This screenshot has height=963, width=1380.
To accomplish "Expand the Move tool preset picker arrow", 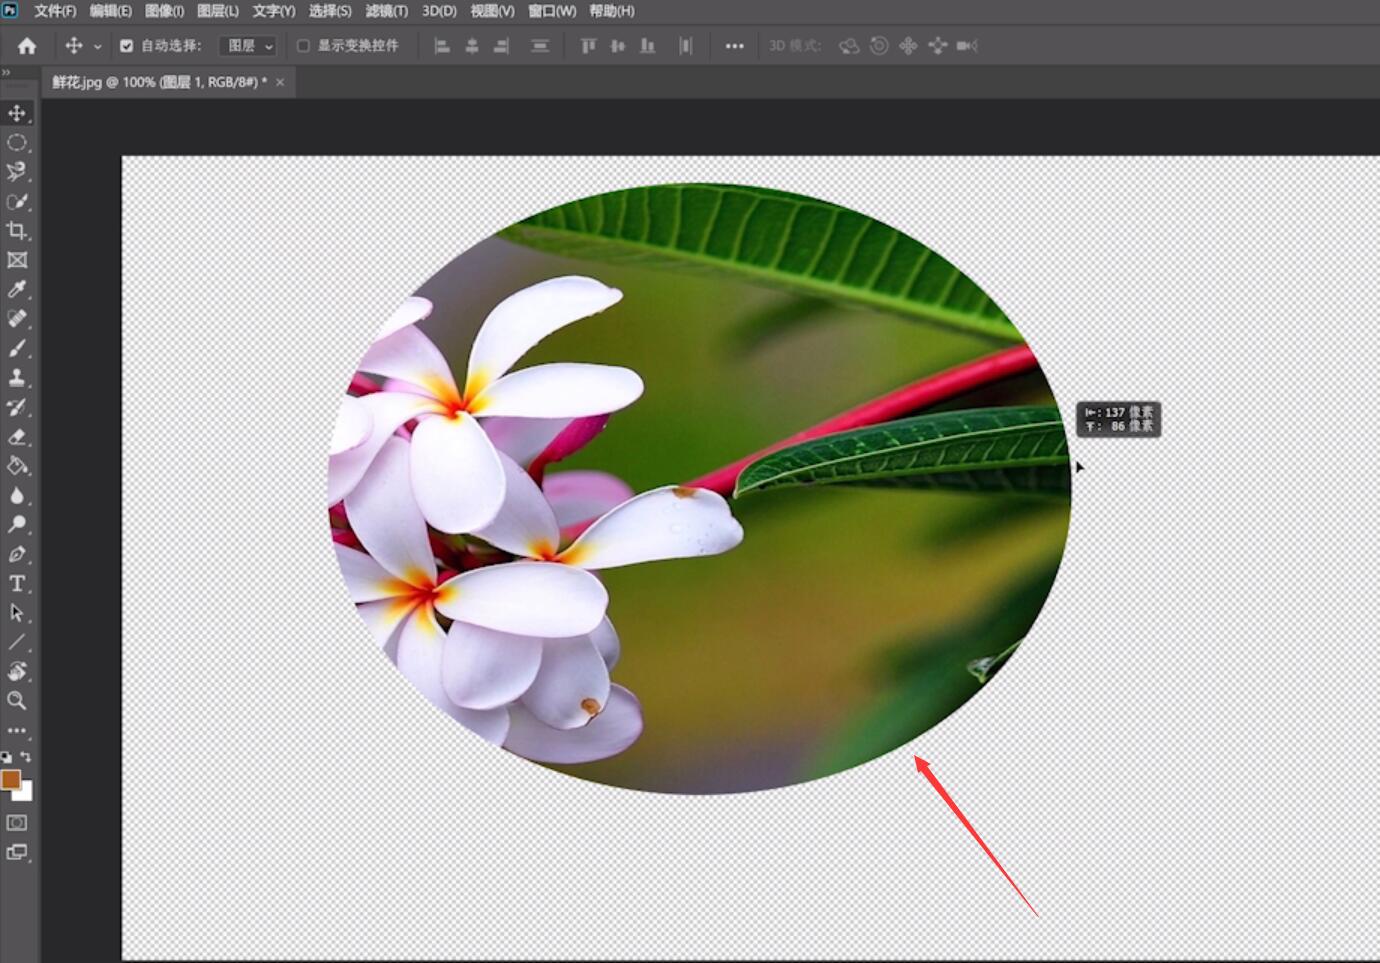I will click(x=97, y=46).
